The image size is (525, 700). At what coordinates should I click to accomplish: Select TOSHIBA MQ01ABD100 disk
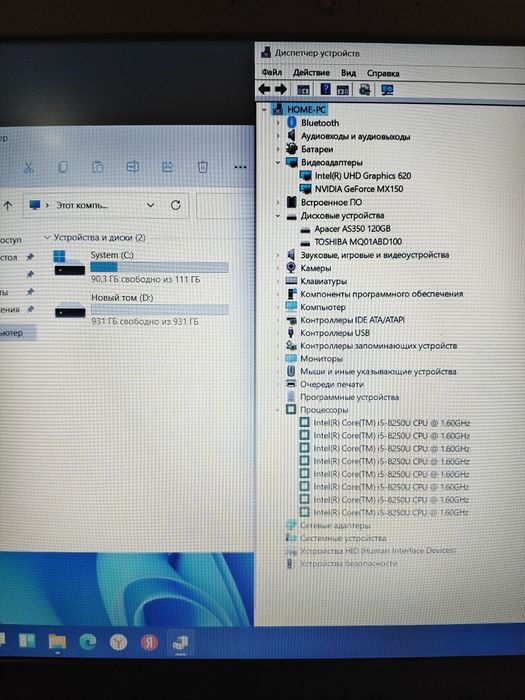tap(358, 242)
